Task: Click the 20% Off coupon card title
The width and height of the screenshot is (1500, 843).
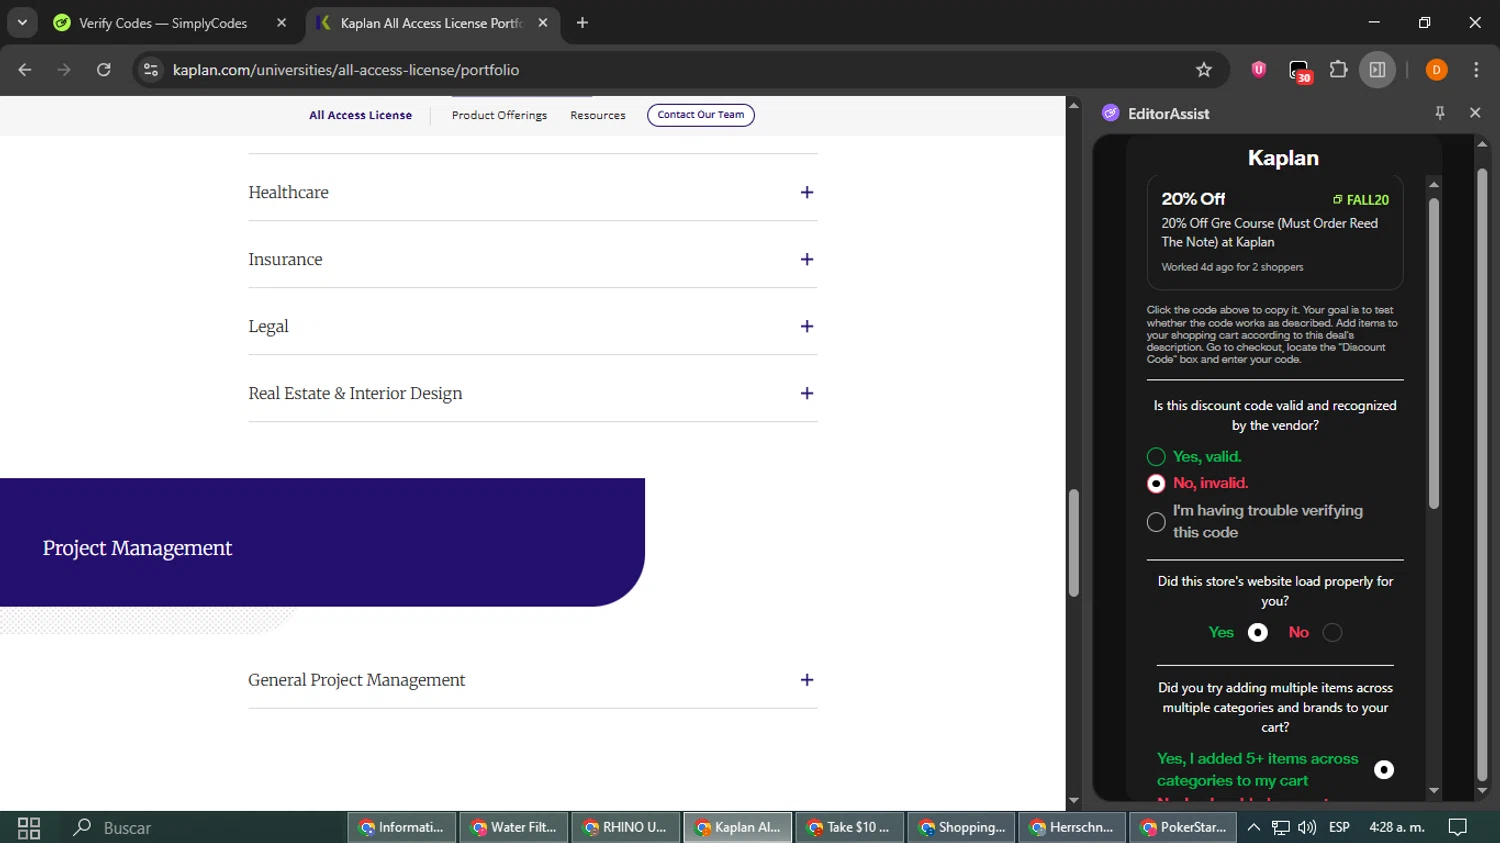Action: [x=1193, y=199]
